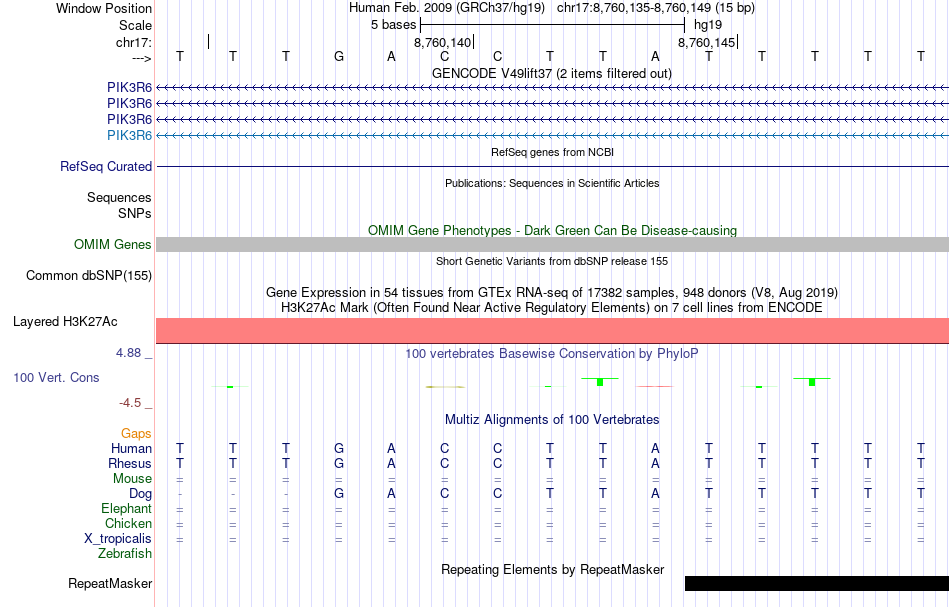Screen dimensions: 950x607
Task: Open the H3K27Ac Mark track title
Action: pos(552,307)
